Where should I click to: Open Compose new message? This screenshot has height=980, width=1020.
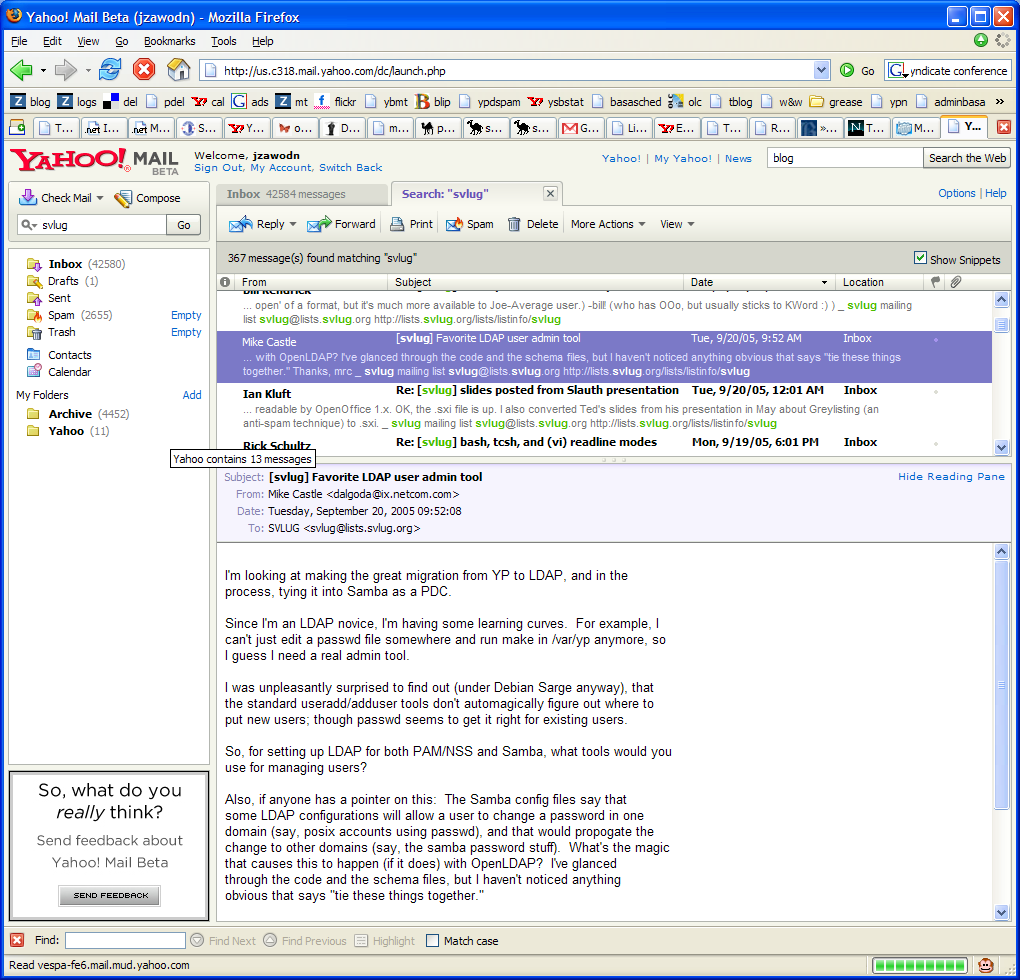pos(147,198)
